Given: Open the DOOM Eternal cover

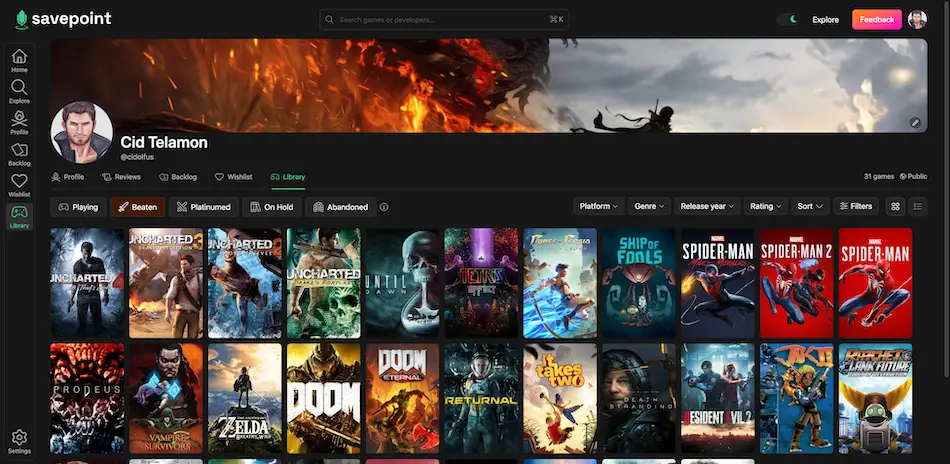Looking at the screenshot, I should [402, 399].
